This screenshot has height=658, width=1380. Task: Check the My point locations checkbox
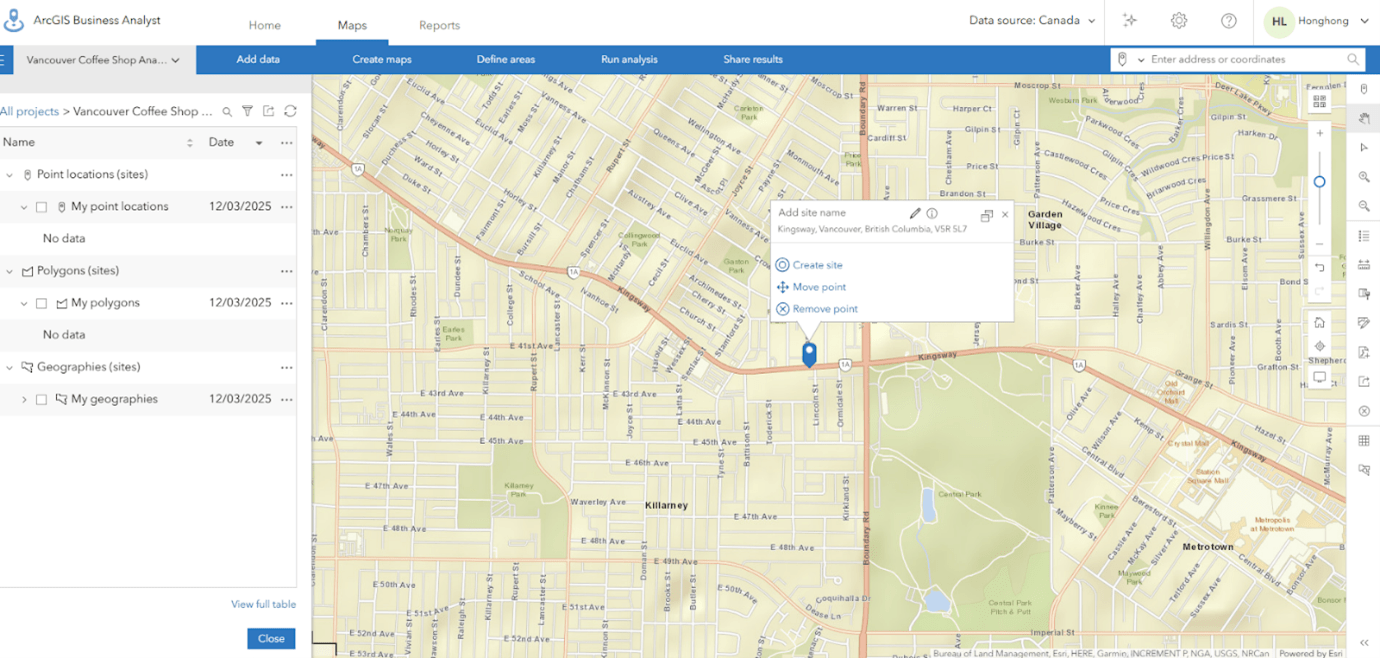click(41, 206)
